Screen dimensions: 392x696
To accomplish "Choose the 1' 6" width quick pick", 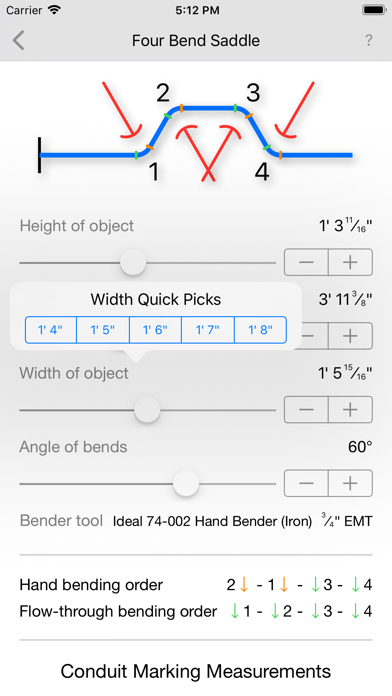I will [x=155, y=330].
